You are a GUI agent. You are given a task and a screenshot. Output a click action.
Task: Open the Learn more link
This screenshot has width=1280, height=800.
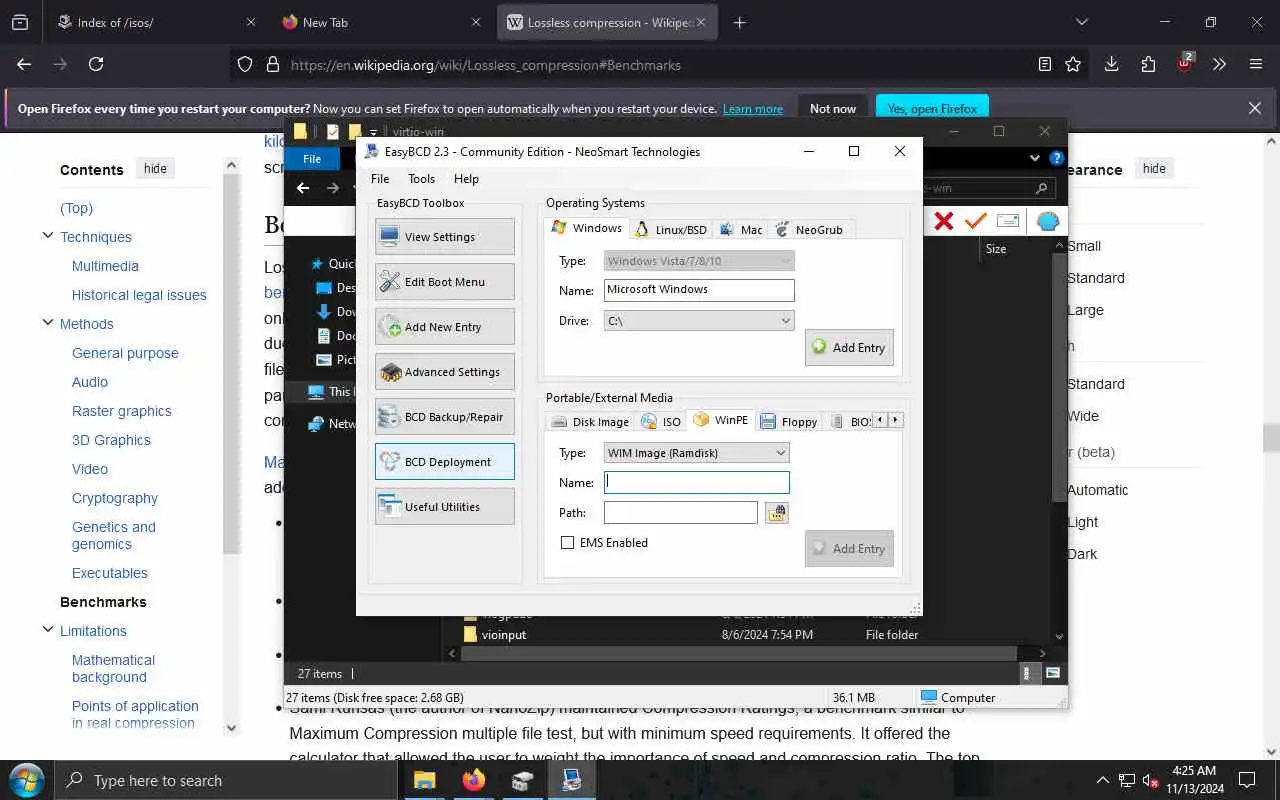753,109
